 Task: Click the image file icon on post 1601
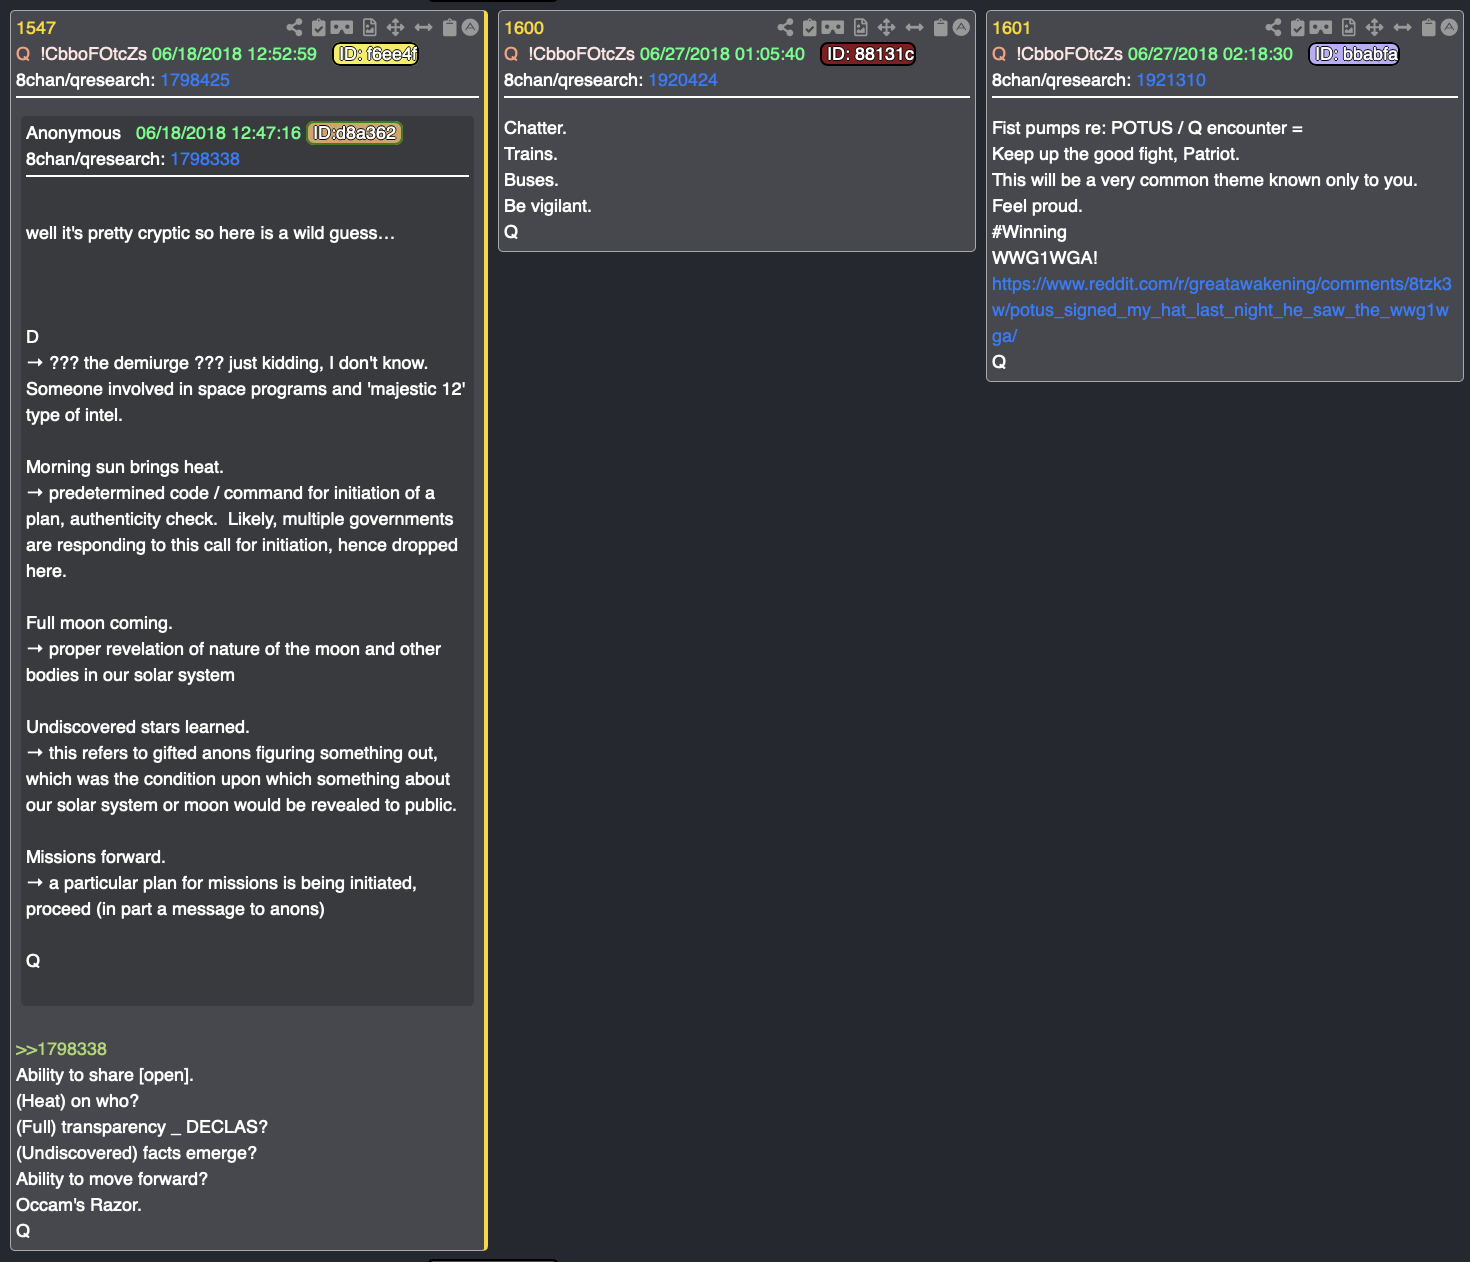coord(1349,28)
